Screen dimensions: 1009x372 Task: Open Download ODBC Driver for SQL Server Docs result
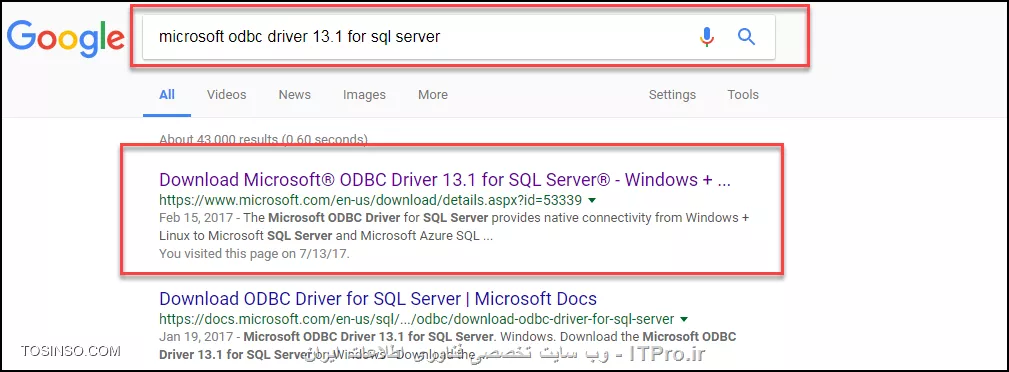click(x=378, y=299)
